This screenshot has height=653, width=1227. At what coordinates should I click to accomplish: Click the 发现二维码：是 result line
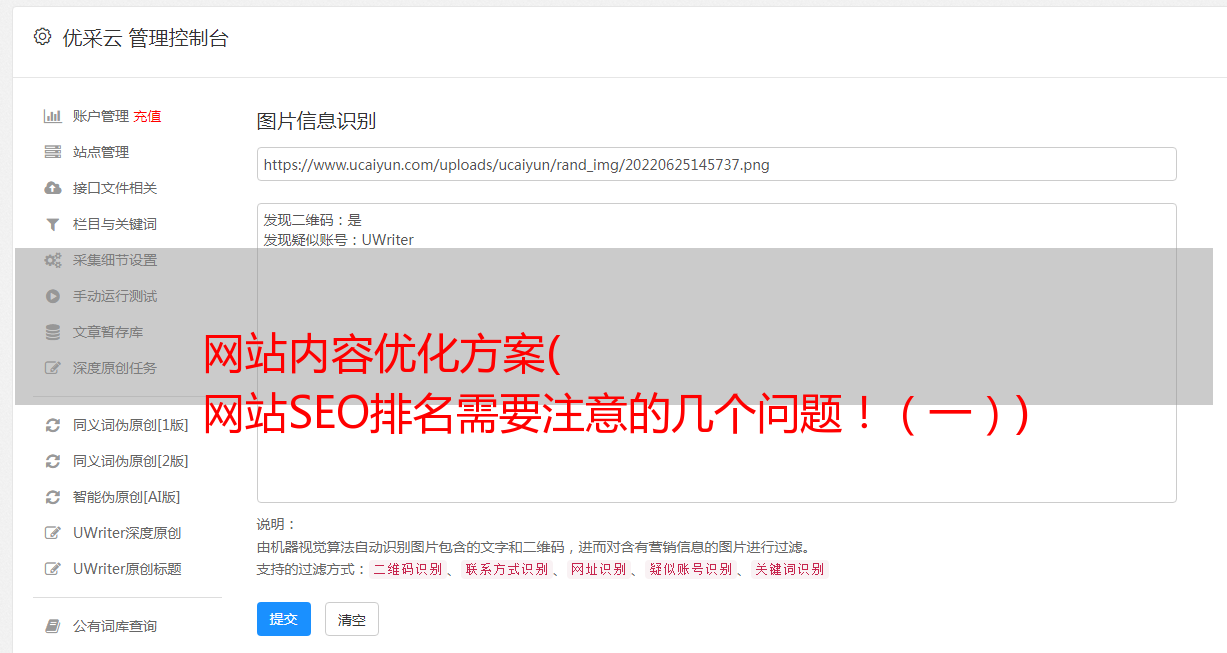click(313, 220)
